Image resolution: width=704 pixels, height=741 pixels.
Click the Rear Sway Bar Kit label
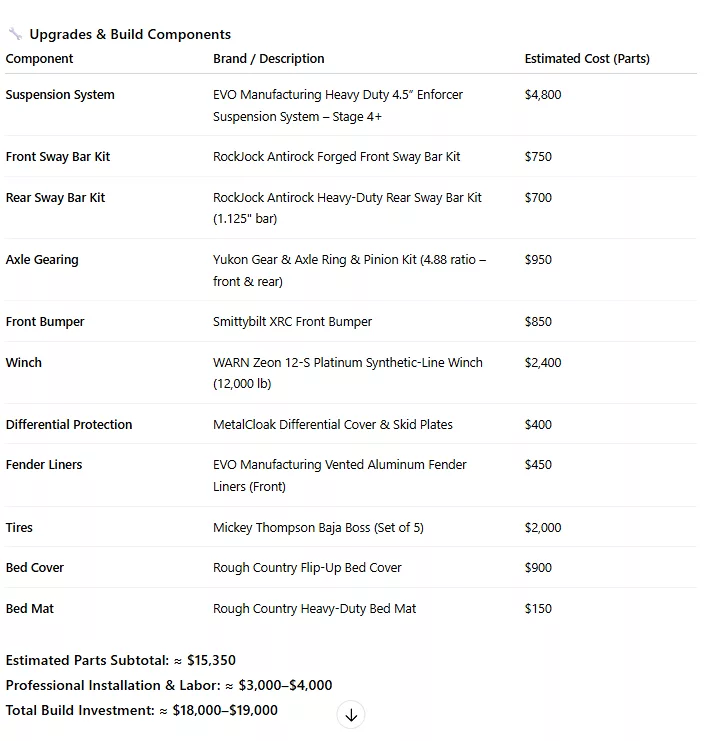pyautogui.click(x=55, y=198)
